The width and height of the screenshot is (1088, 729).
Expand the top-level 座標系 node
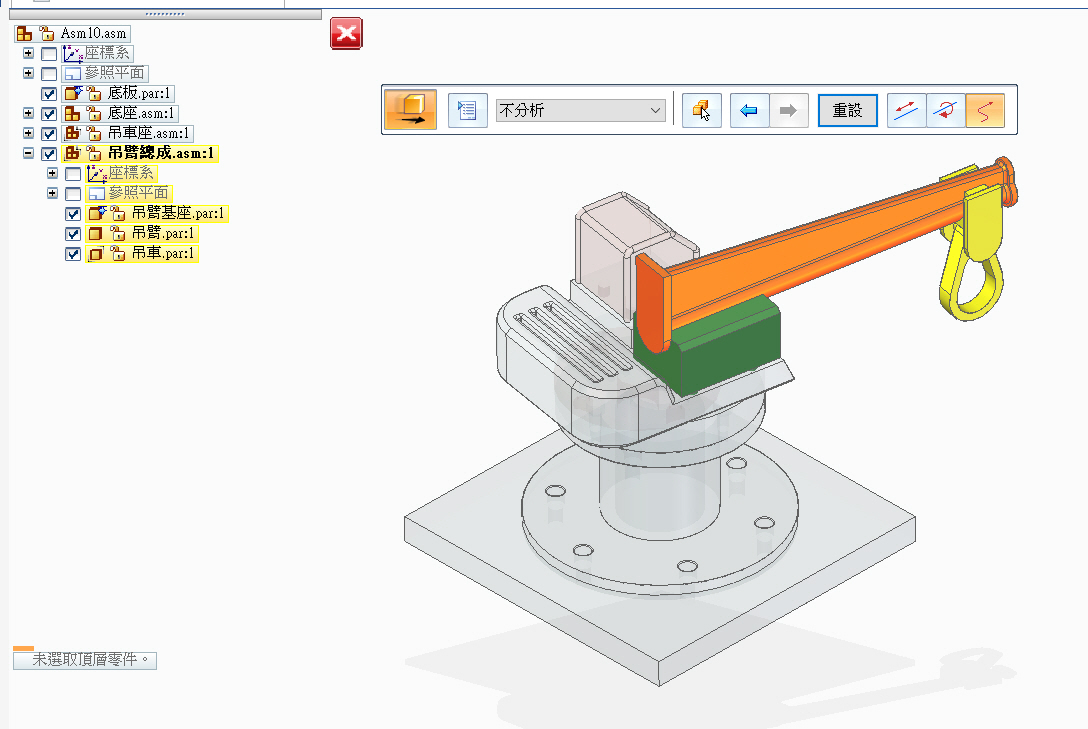tap(28, 53)
